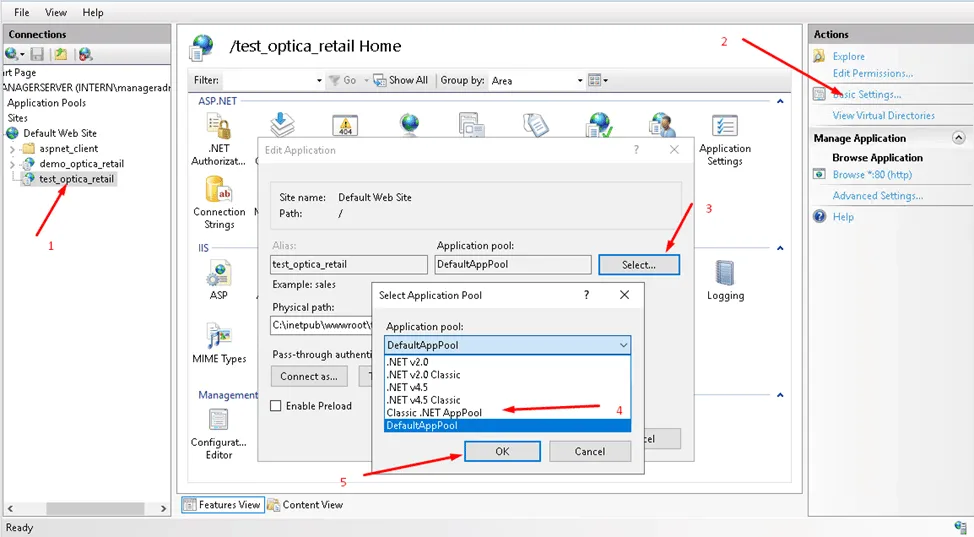This screenshot has width=974, height=537.
Task: Open the View menu
Action: pyautogui.click(x=56, y=12)
